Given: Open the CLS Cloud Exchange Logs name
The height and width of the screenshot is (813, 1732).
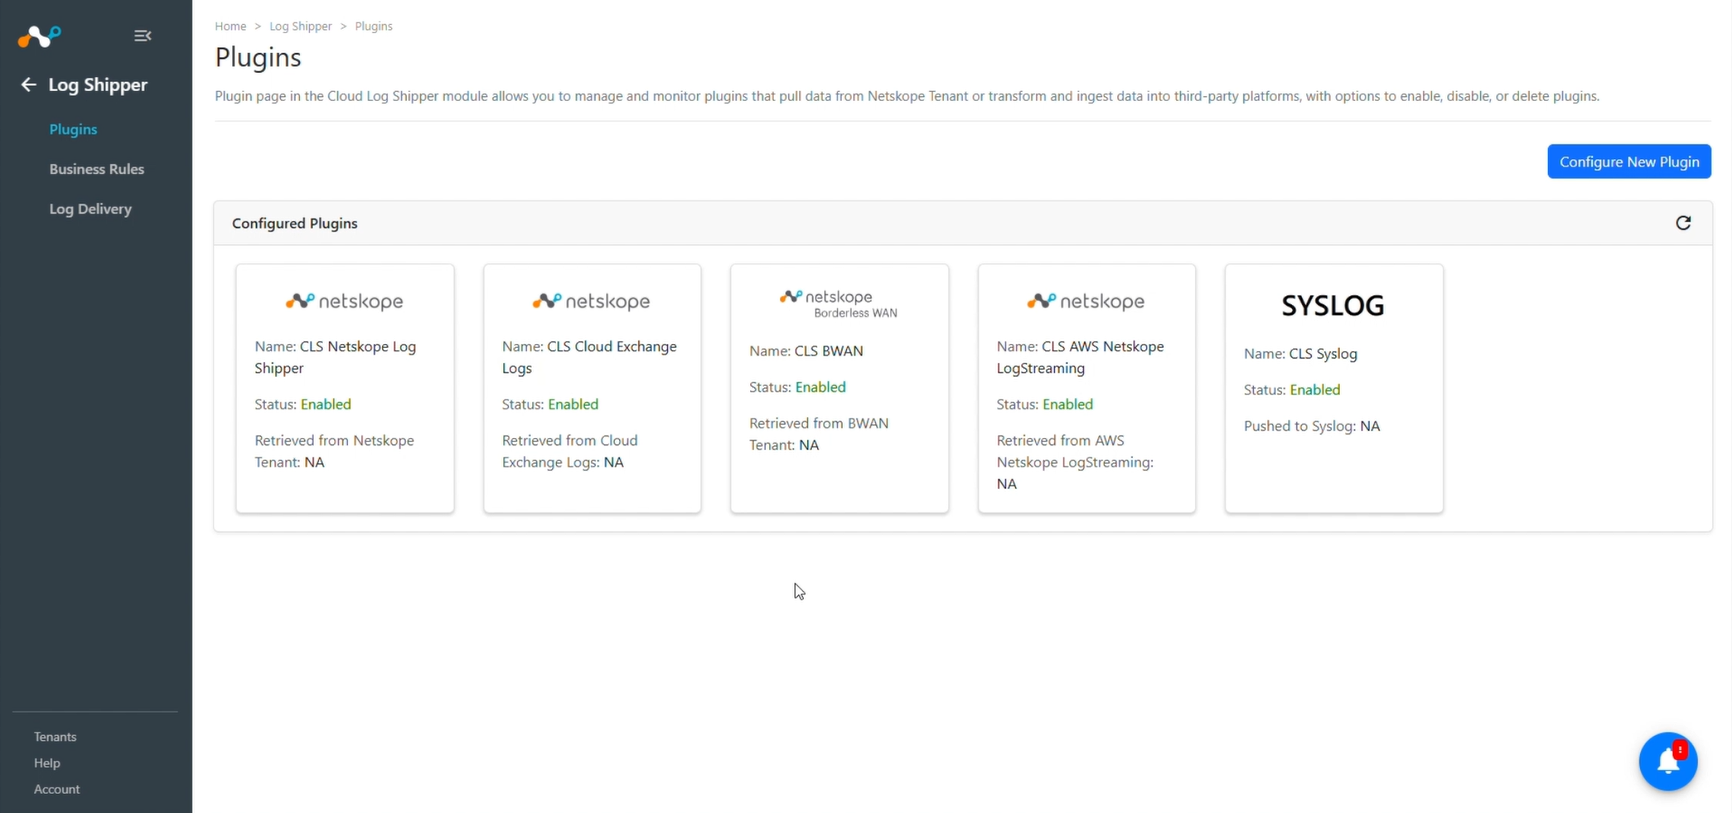Looking at the screenshot, I should point(589,357).
